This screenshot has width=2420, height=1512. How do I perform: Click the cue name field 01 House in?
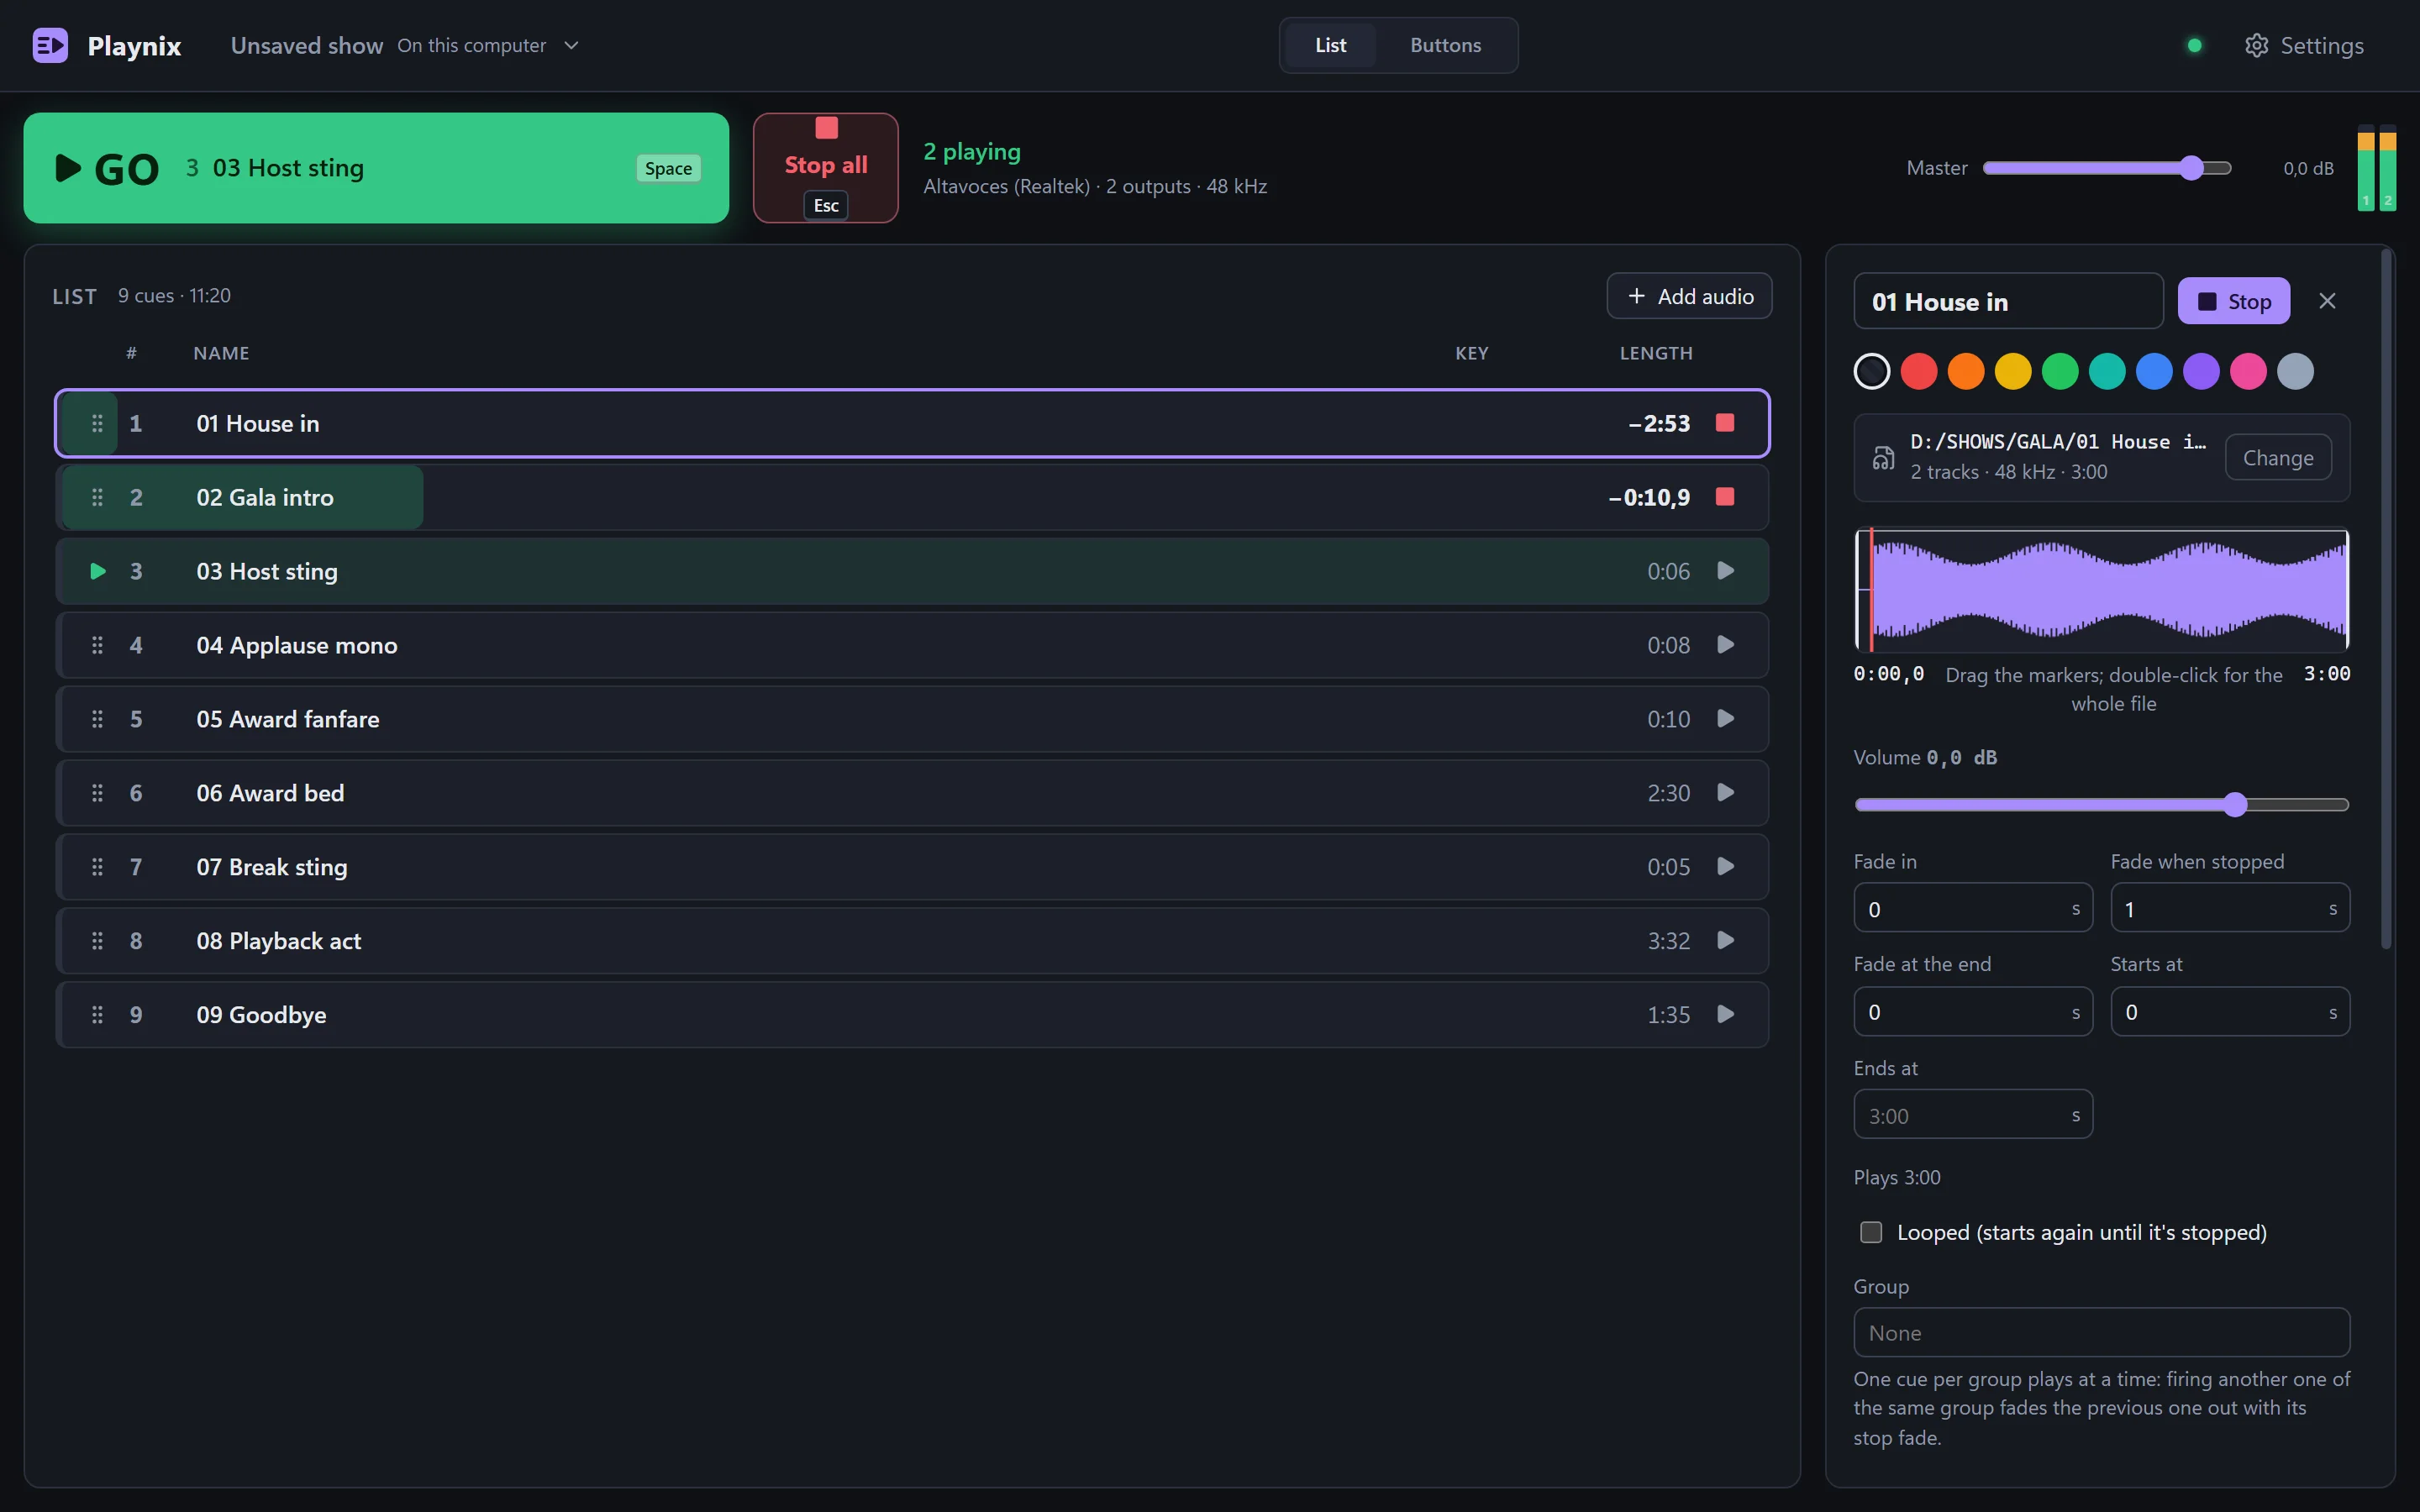[2008, 301]
